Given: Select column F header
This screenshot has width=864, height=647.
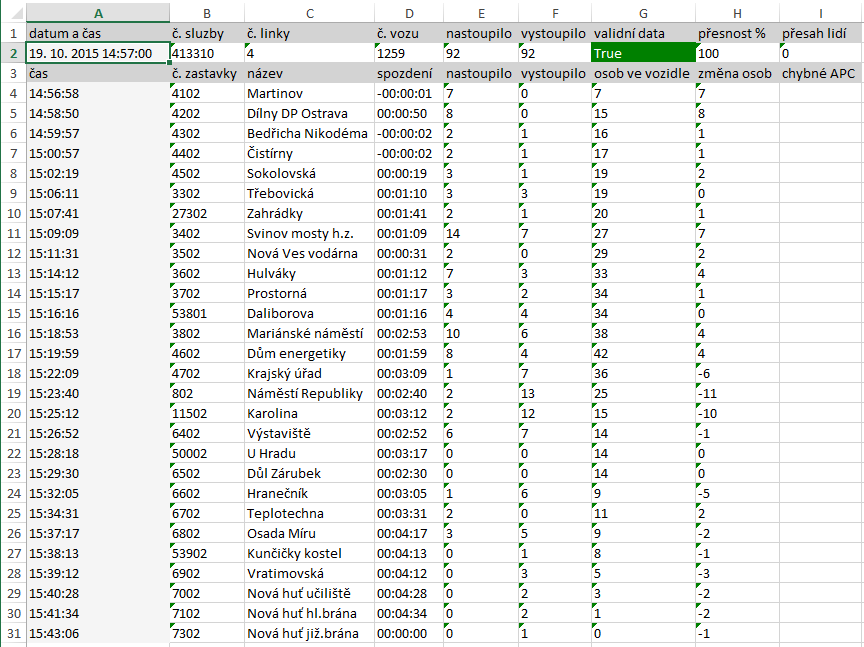Looking at the screenshot, I should coord(555,13).
